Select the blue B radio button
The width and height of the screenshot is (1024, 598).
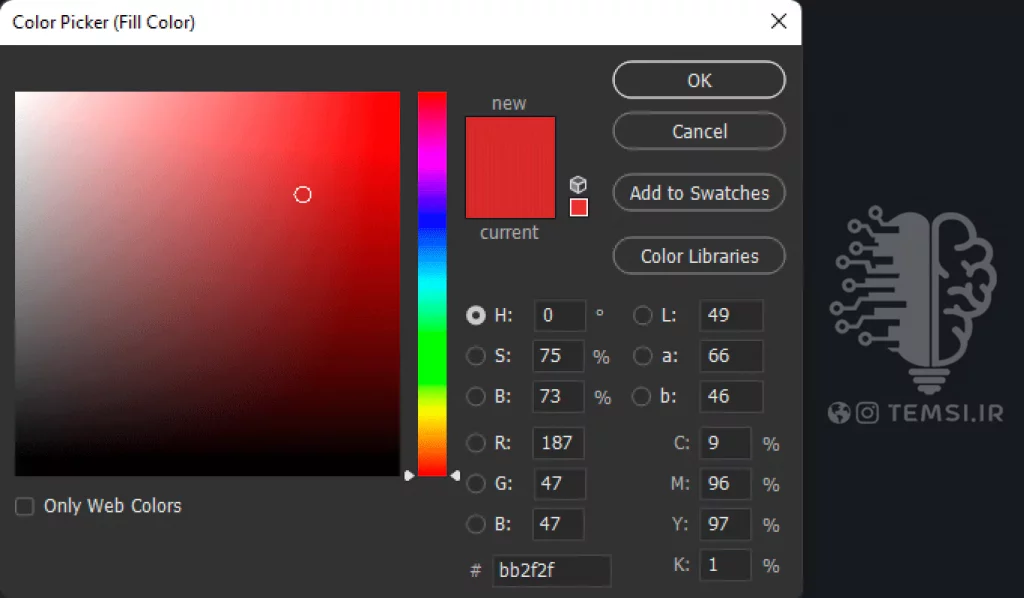tap(476, 524)
